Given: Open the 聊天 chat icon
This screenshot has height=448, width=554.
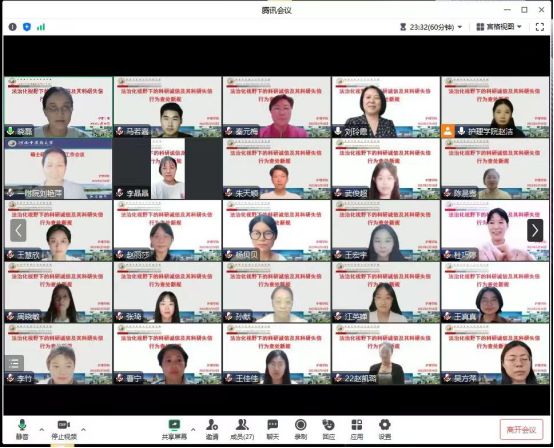Looking at the screenshot, I should point(272,429).
